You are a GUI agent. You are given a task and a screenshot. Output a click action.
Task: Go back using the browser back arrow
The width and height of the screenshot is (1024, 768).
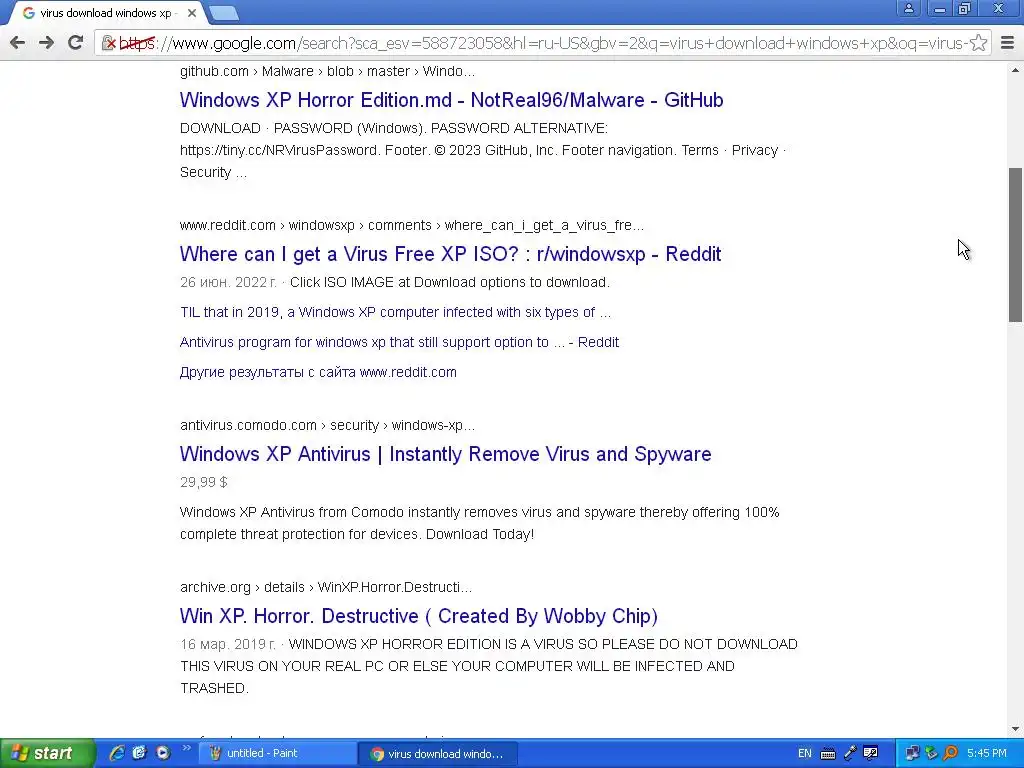(18, 43)
